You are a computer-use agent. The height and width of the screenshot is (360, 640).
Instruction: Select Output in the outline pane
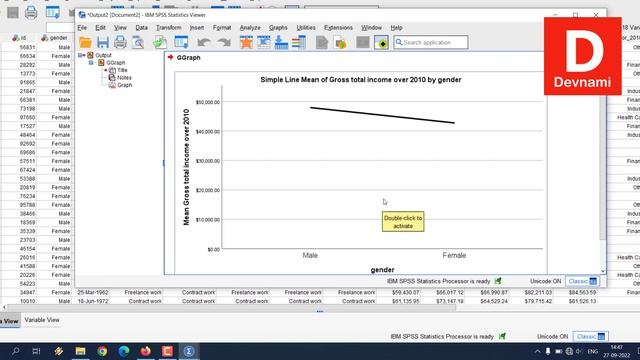pos(103,55)
